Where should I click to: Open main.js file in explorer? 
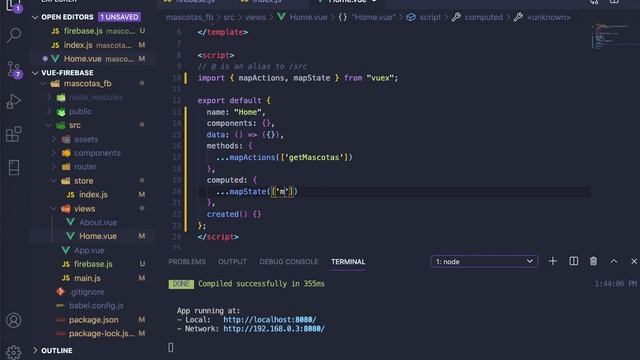pos(87,278)
